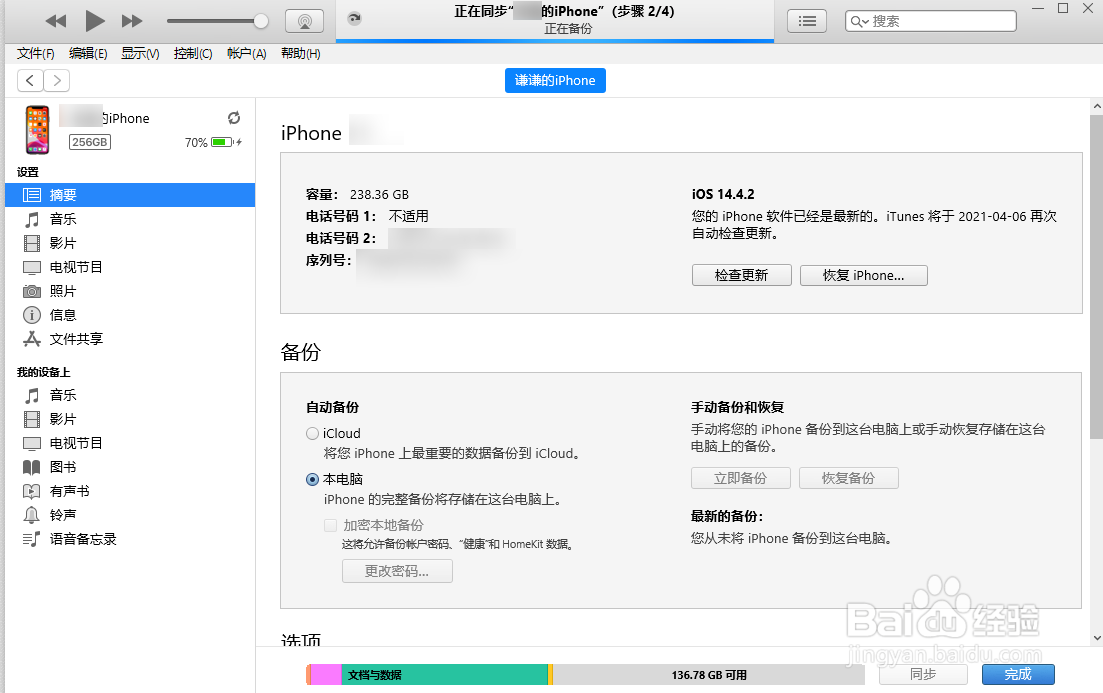
Task: Click the 恢复 iPhone... button
Action: 863,275
